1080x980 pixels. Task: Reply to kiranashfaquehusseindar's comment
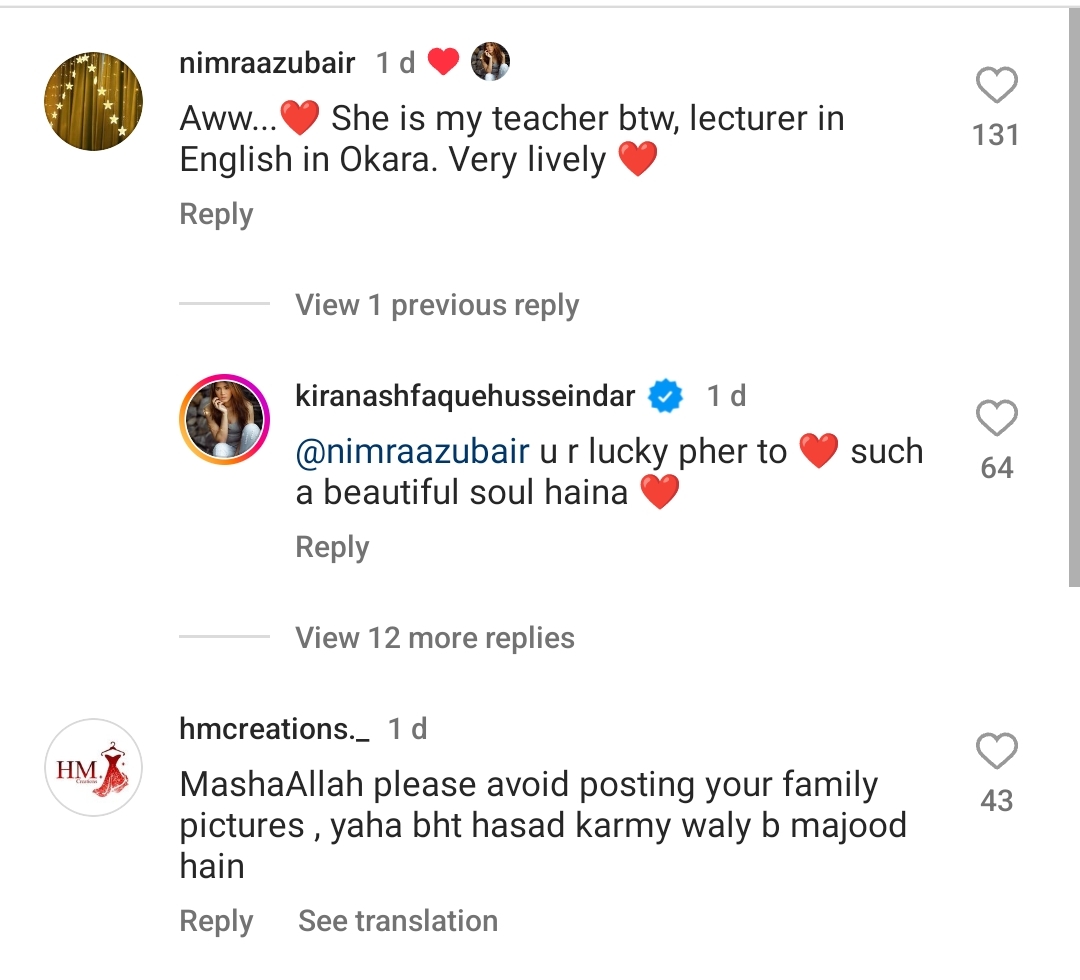click(332, 547)
